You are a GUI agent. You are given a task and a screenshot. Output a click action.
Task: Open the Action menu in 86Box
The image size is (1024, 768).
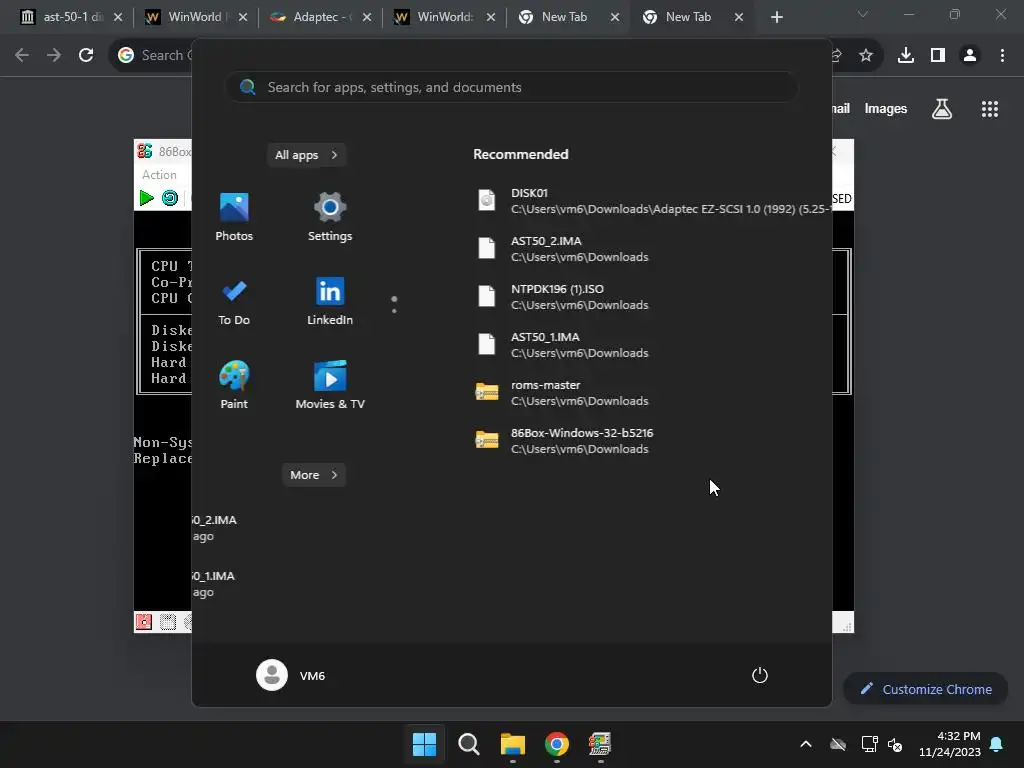pos(159,174)
